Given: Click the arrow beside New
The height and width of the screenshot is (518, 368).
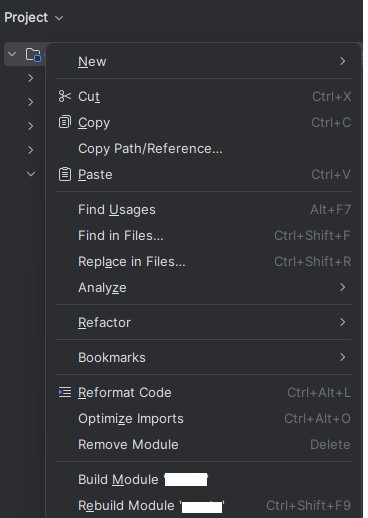Looking at the screenshot, I should (342, 61).
